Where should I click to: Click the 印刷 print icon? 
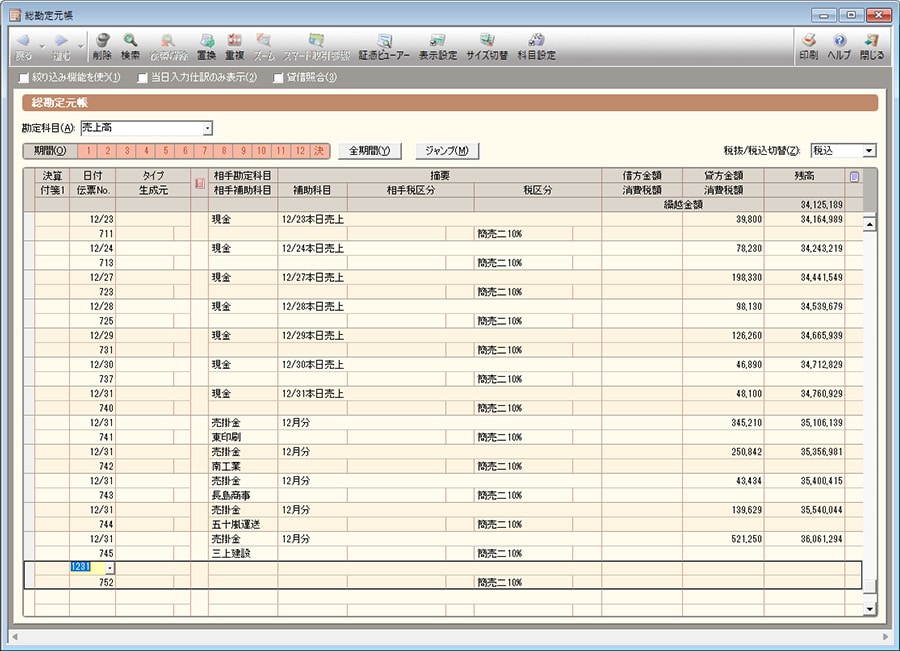[x=808, y=46]
